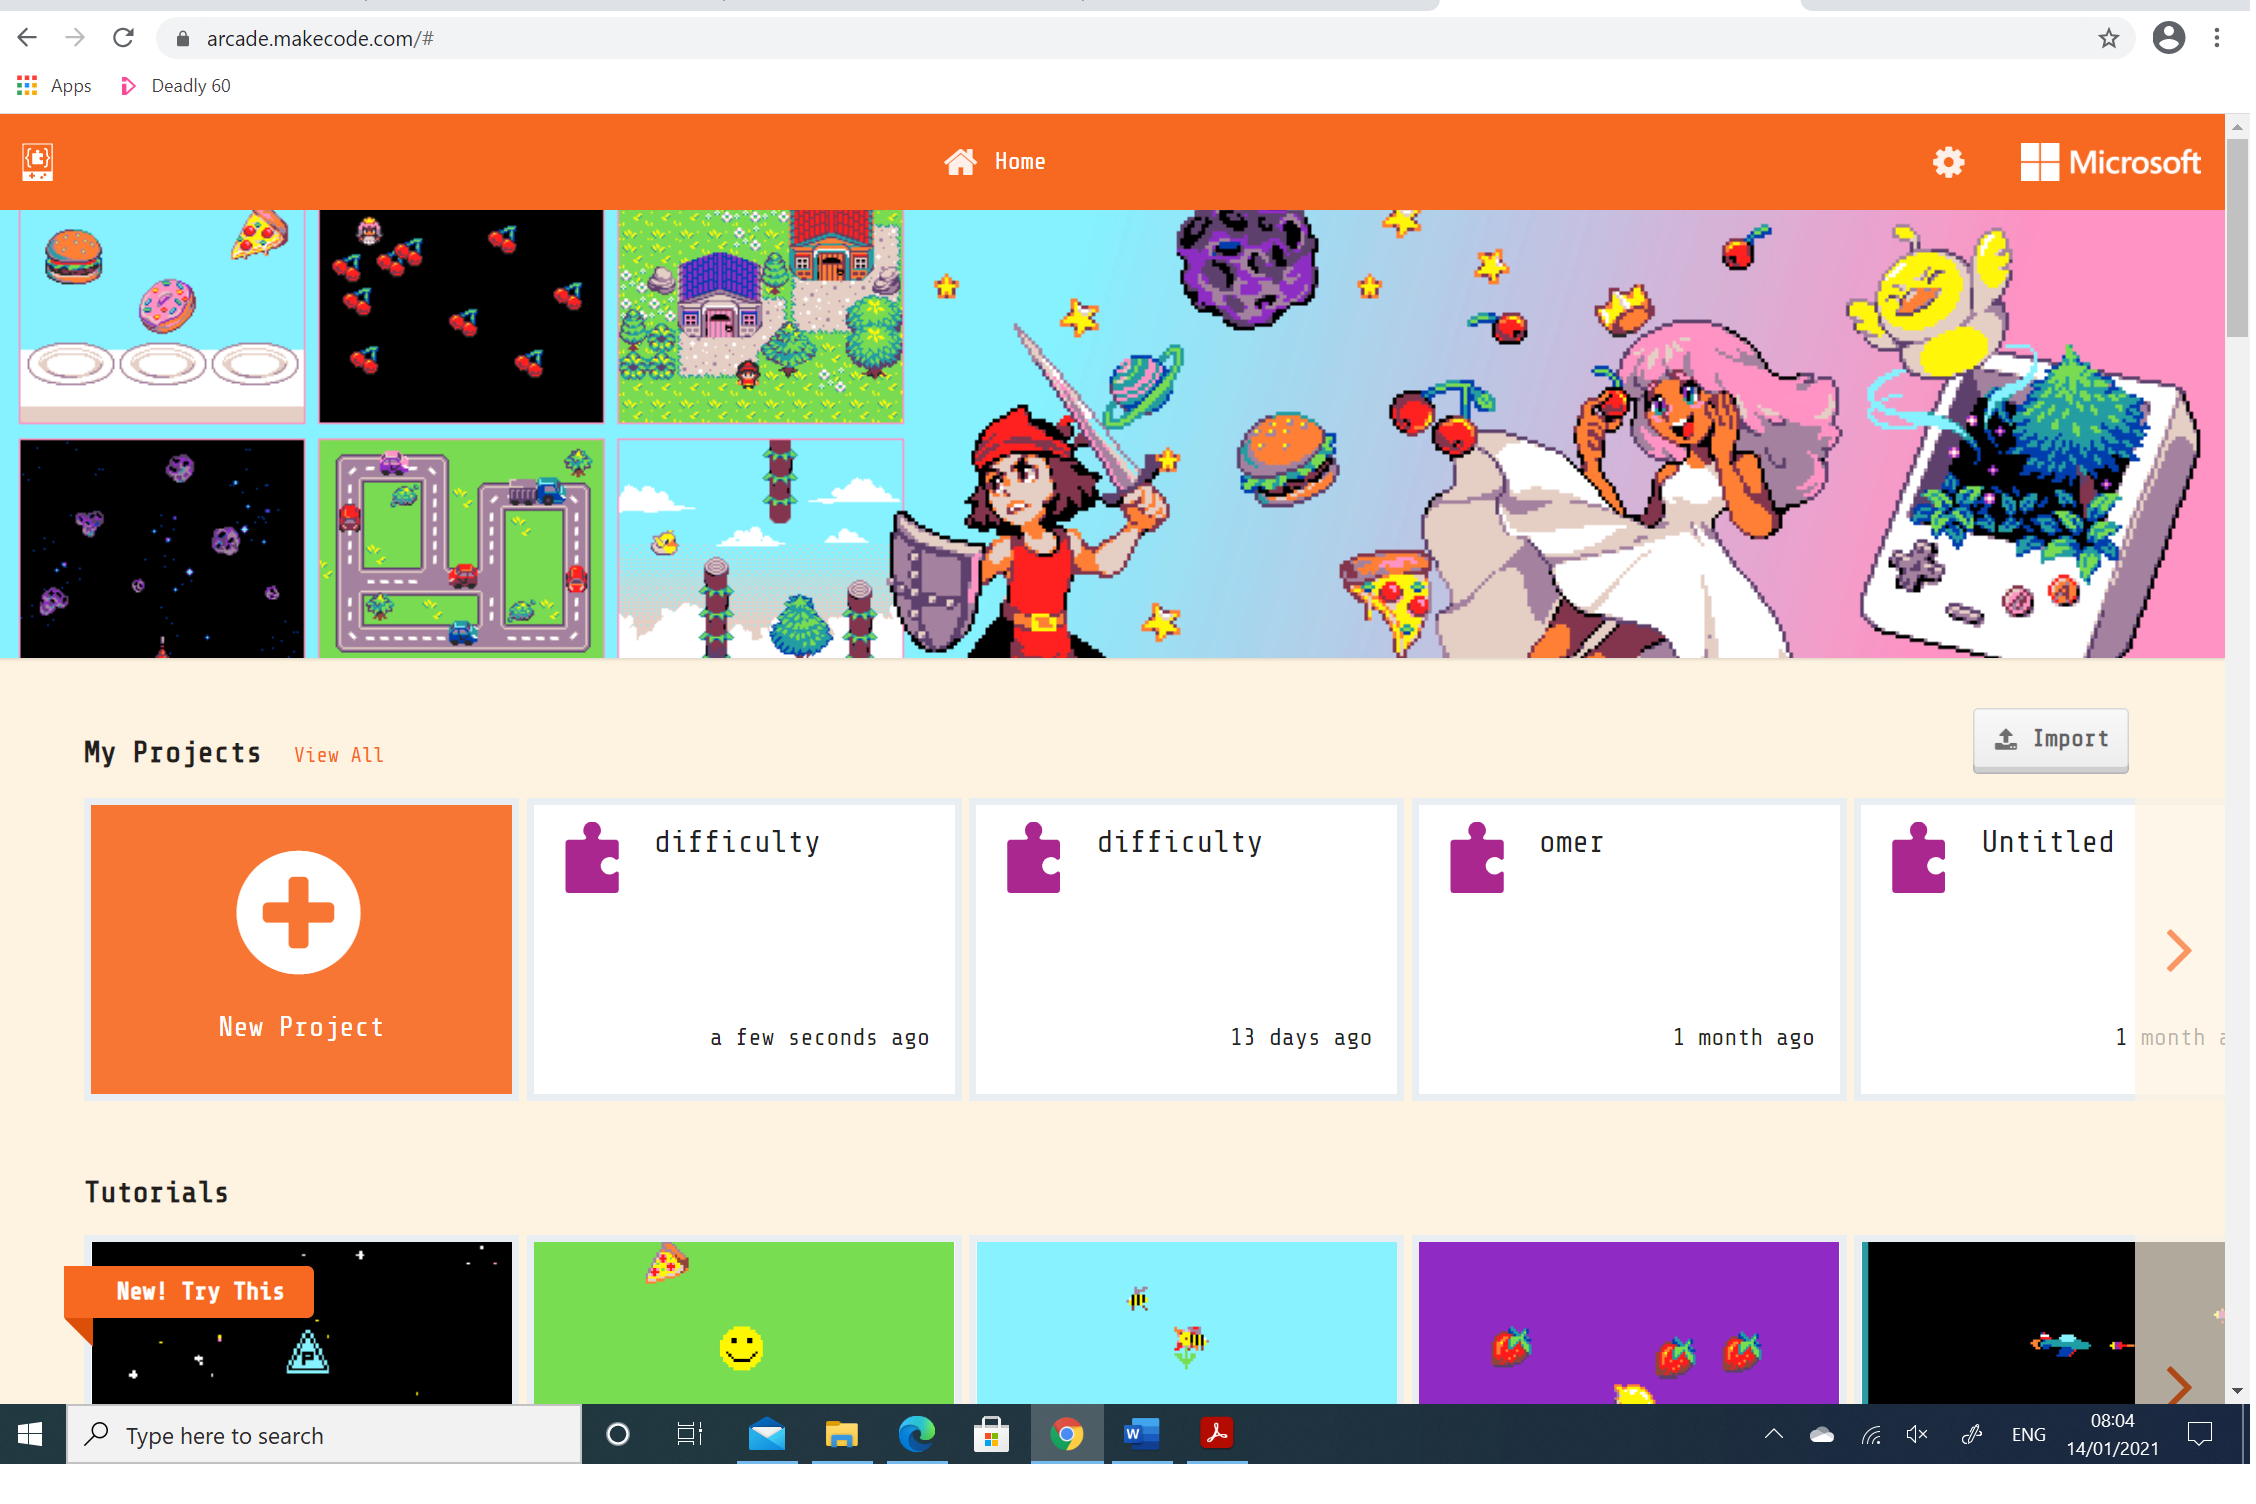Reload the page in the browser

(123, 38)
